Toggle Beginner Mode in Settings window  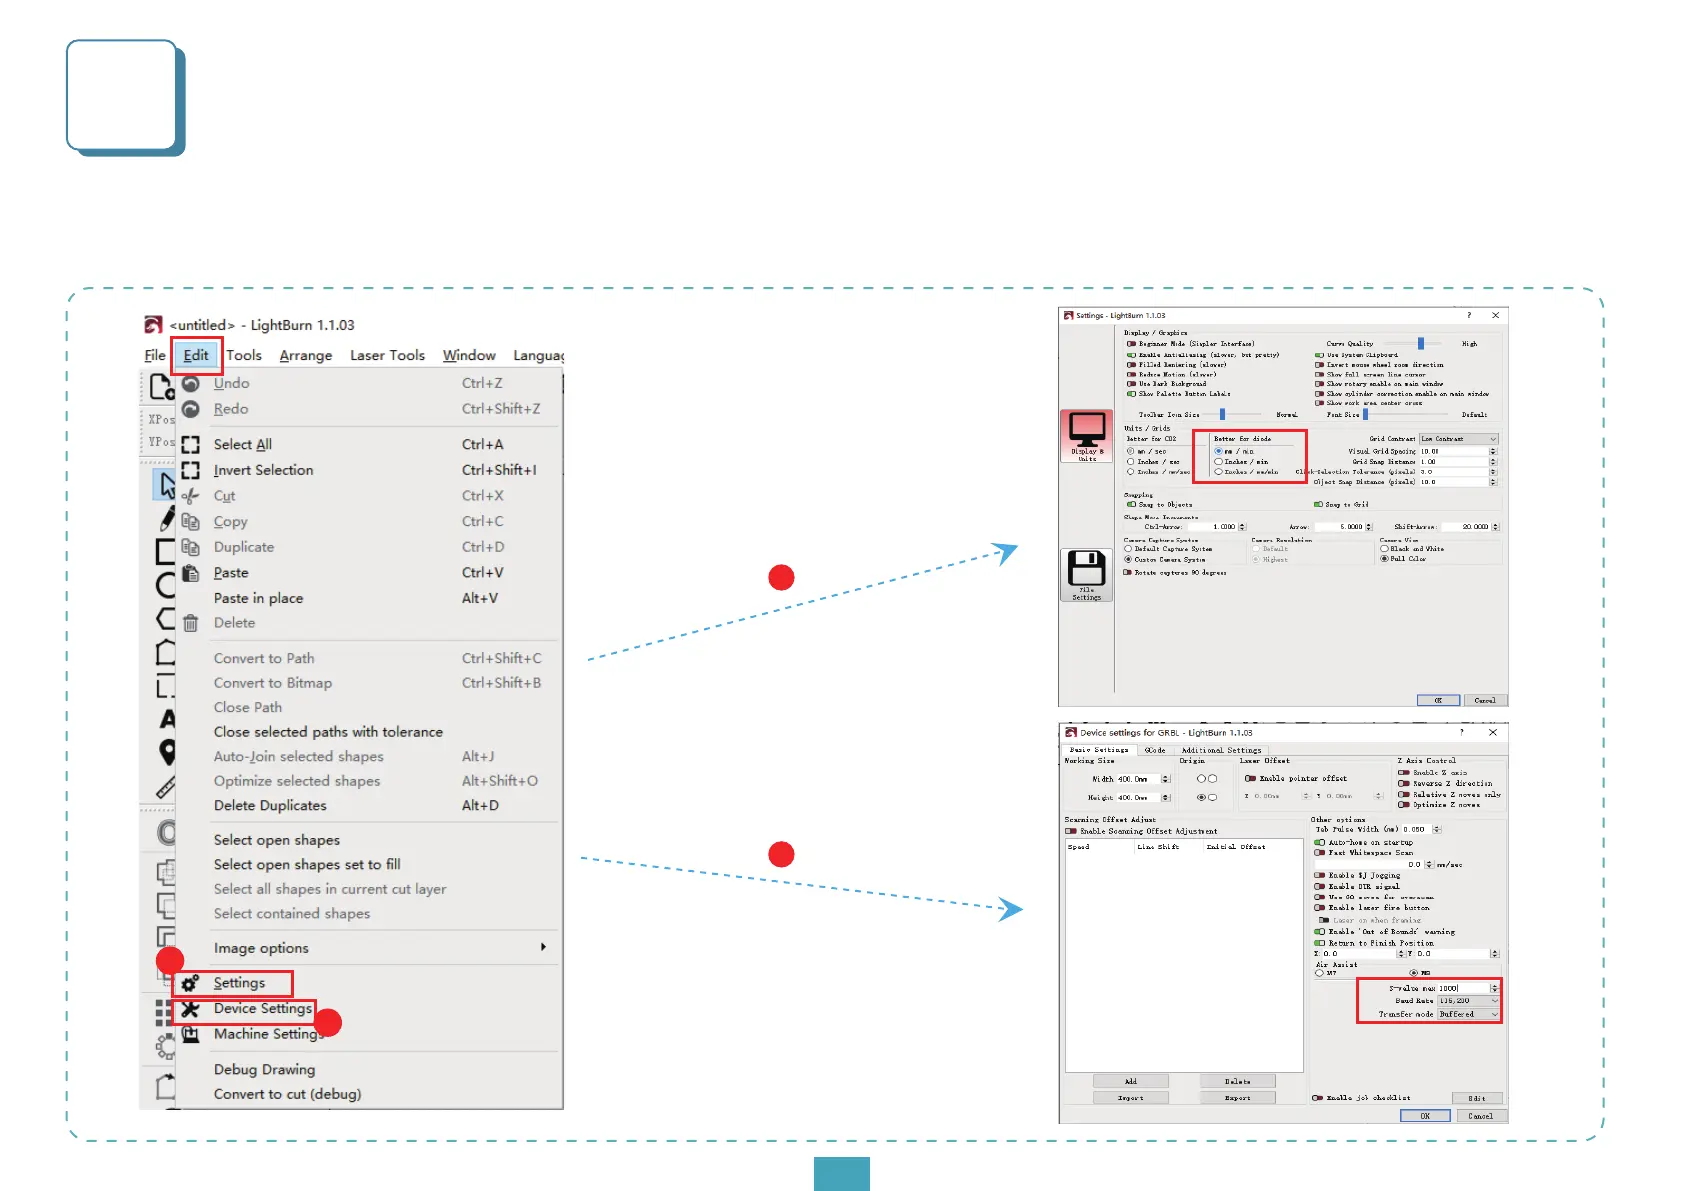coord(1132,344)
